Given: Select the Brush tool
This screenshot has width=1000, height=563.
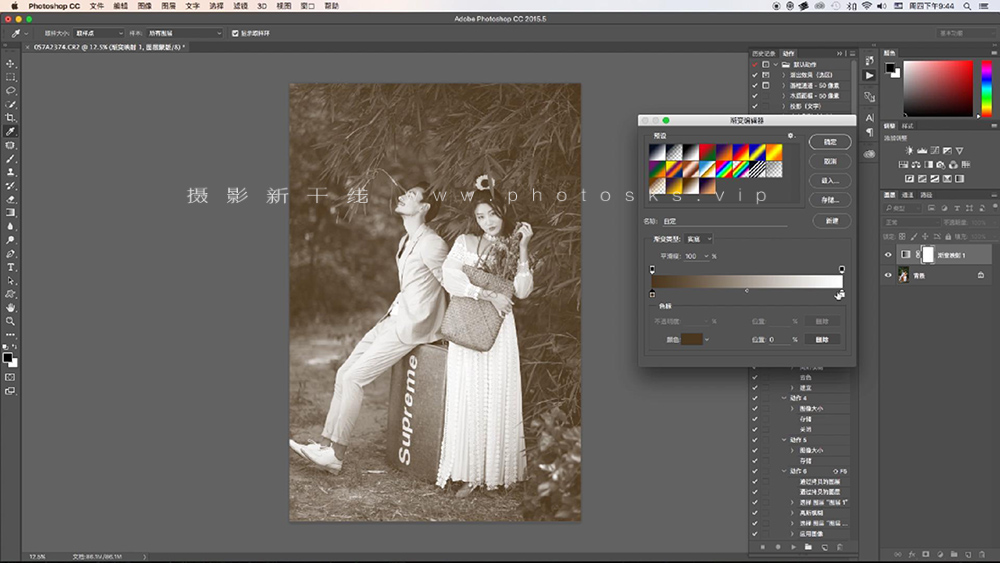Looking at the screenshot, I should coord(10,159).
